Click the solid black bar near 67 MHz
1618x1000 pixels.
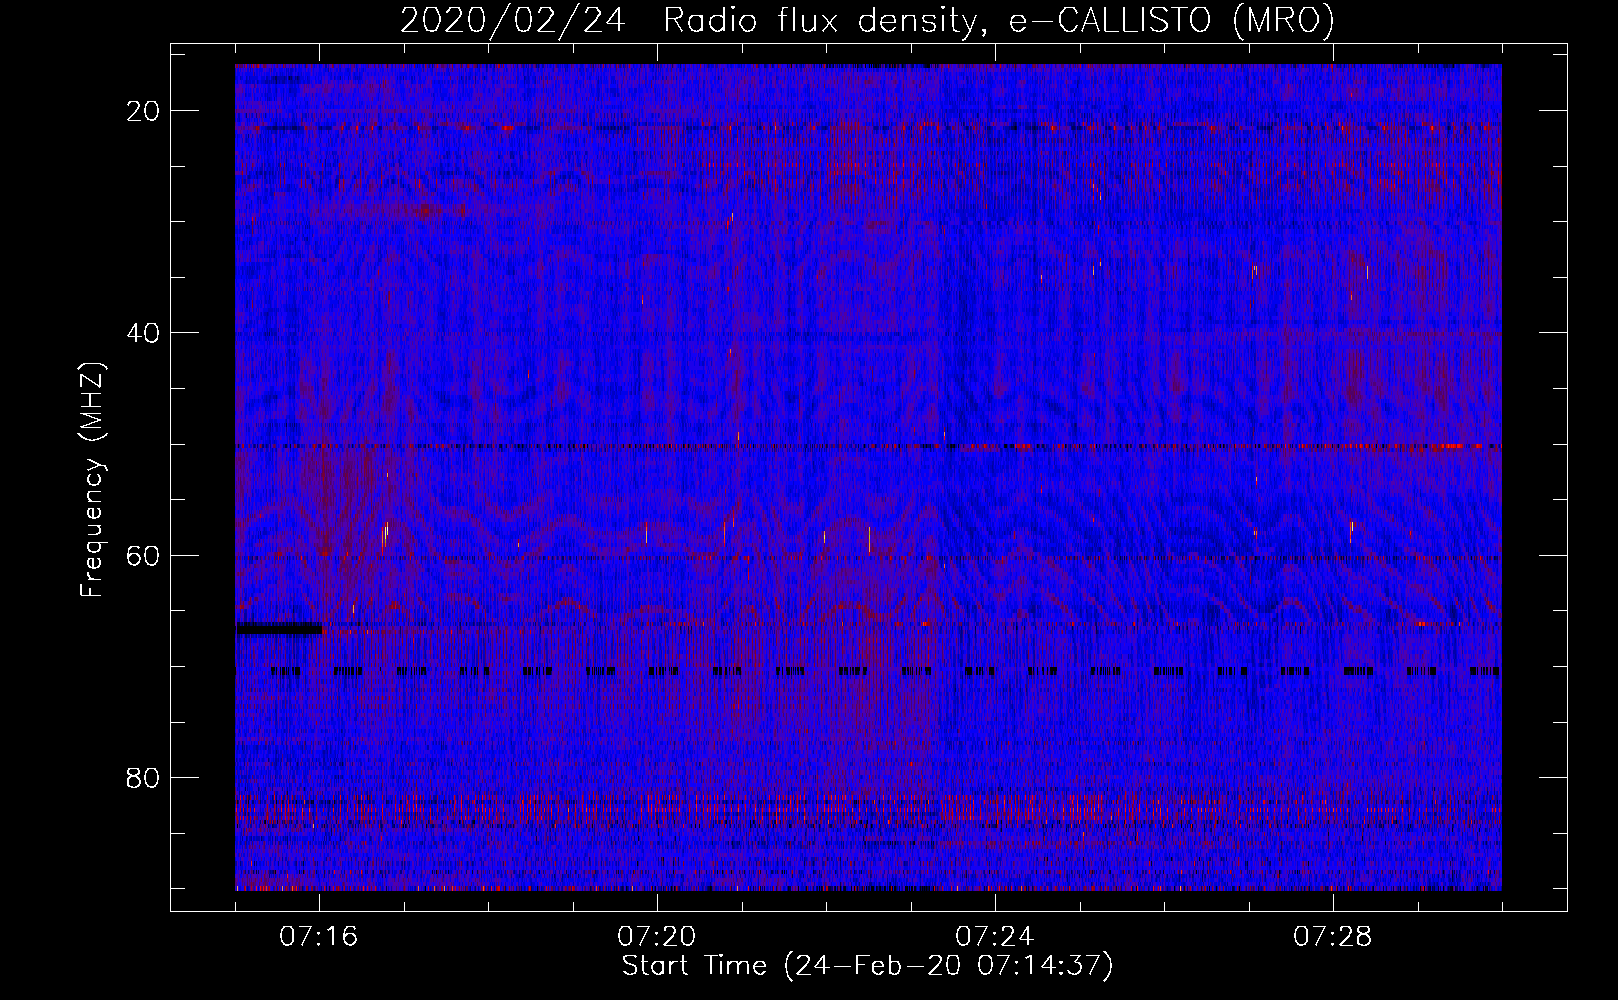pos(280,629)
